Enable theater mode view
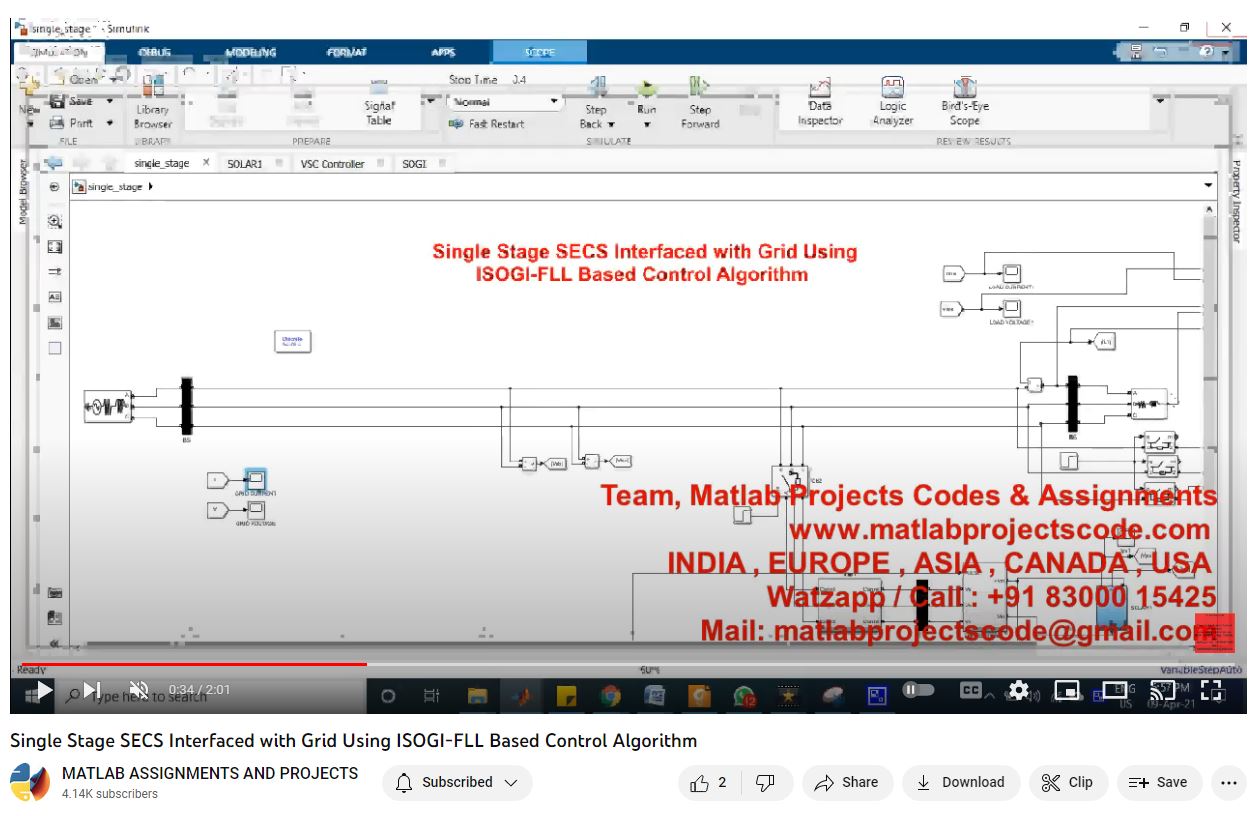This screenshot has height=816, width=1256. click(x=1115, y=690)
